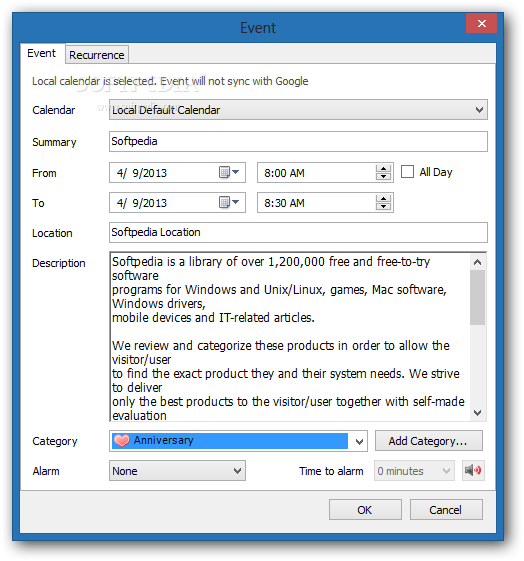Decrease the From time with down spinner
This screenshot has width=524, height=561.
coord(383,176)
